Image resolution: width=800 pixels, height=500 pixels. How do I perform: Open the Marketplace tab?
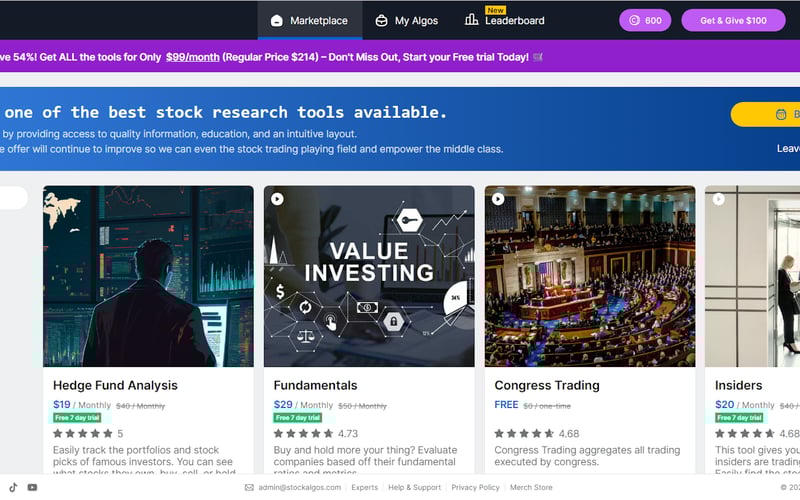coord(310,20)
